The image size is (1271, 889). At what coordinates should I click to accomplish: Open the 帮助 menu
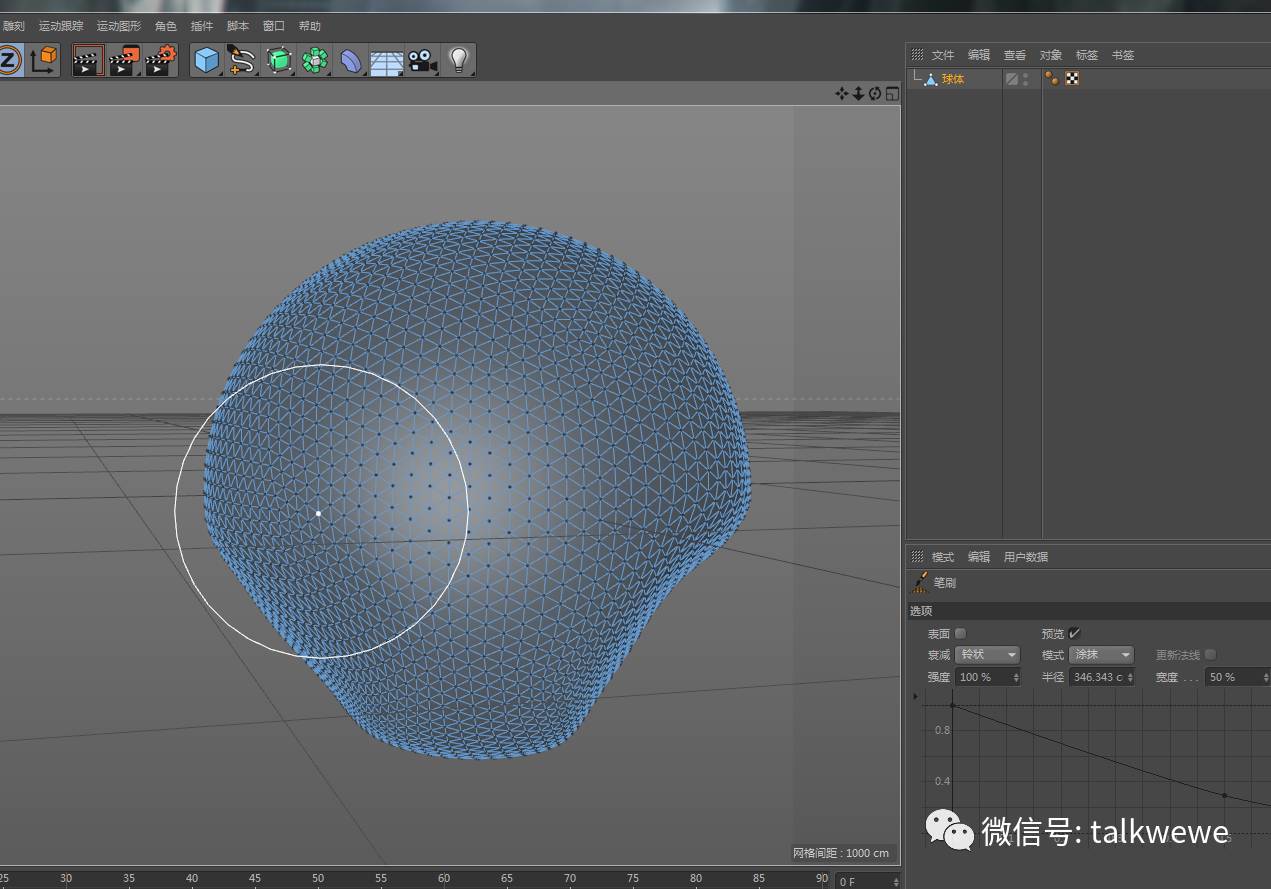click(x=309, y=26)
